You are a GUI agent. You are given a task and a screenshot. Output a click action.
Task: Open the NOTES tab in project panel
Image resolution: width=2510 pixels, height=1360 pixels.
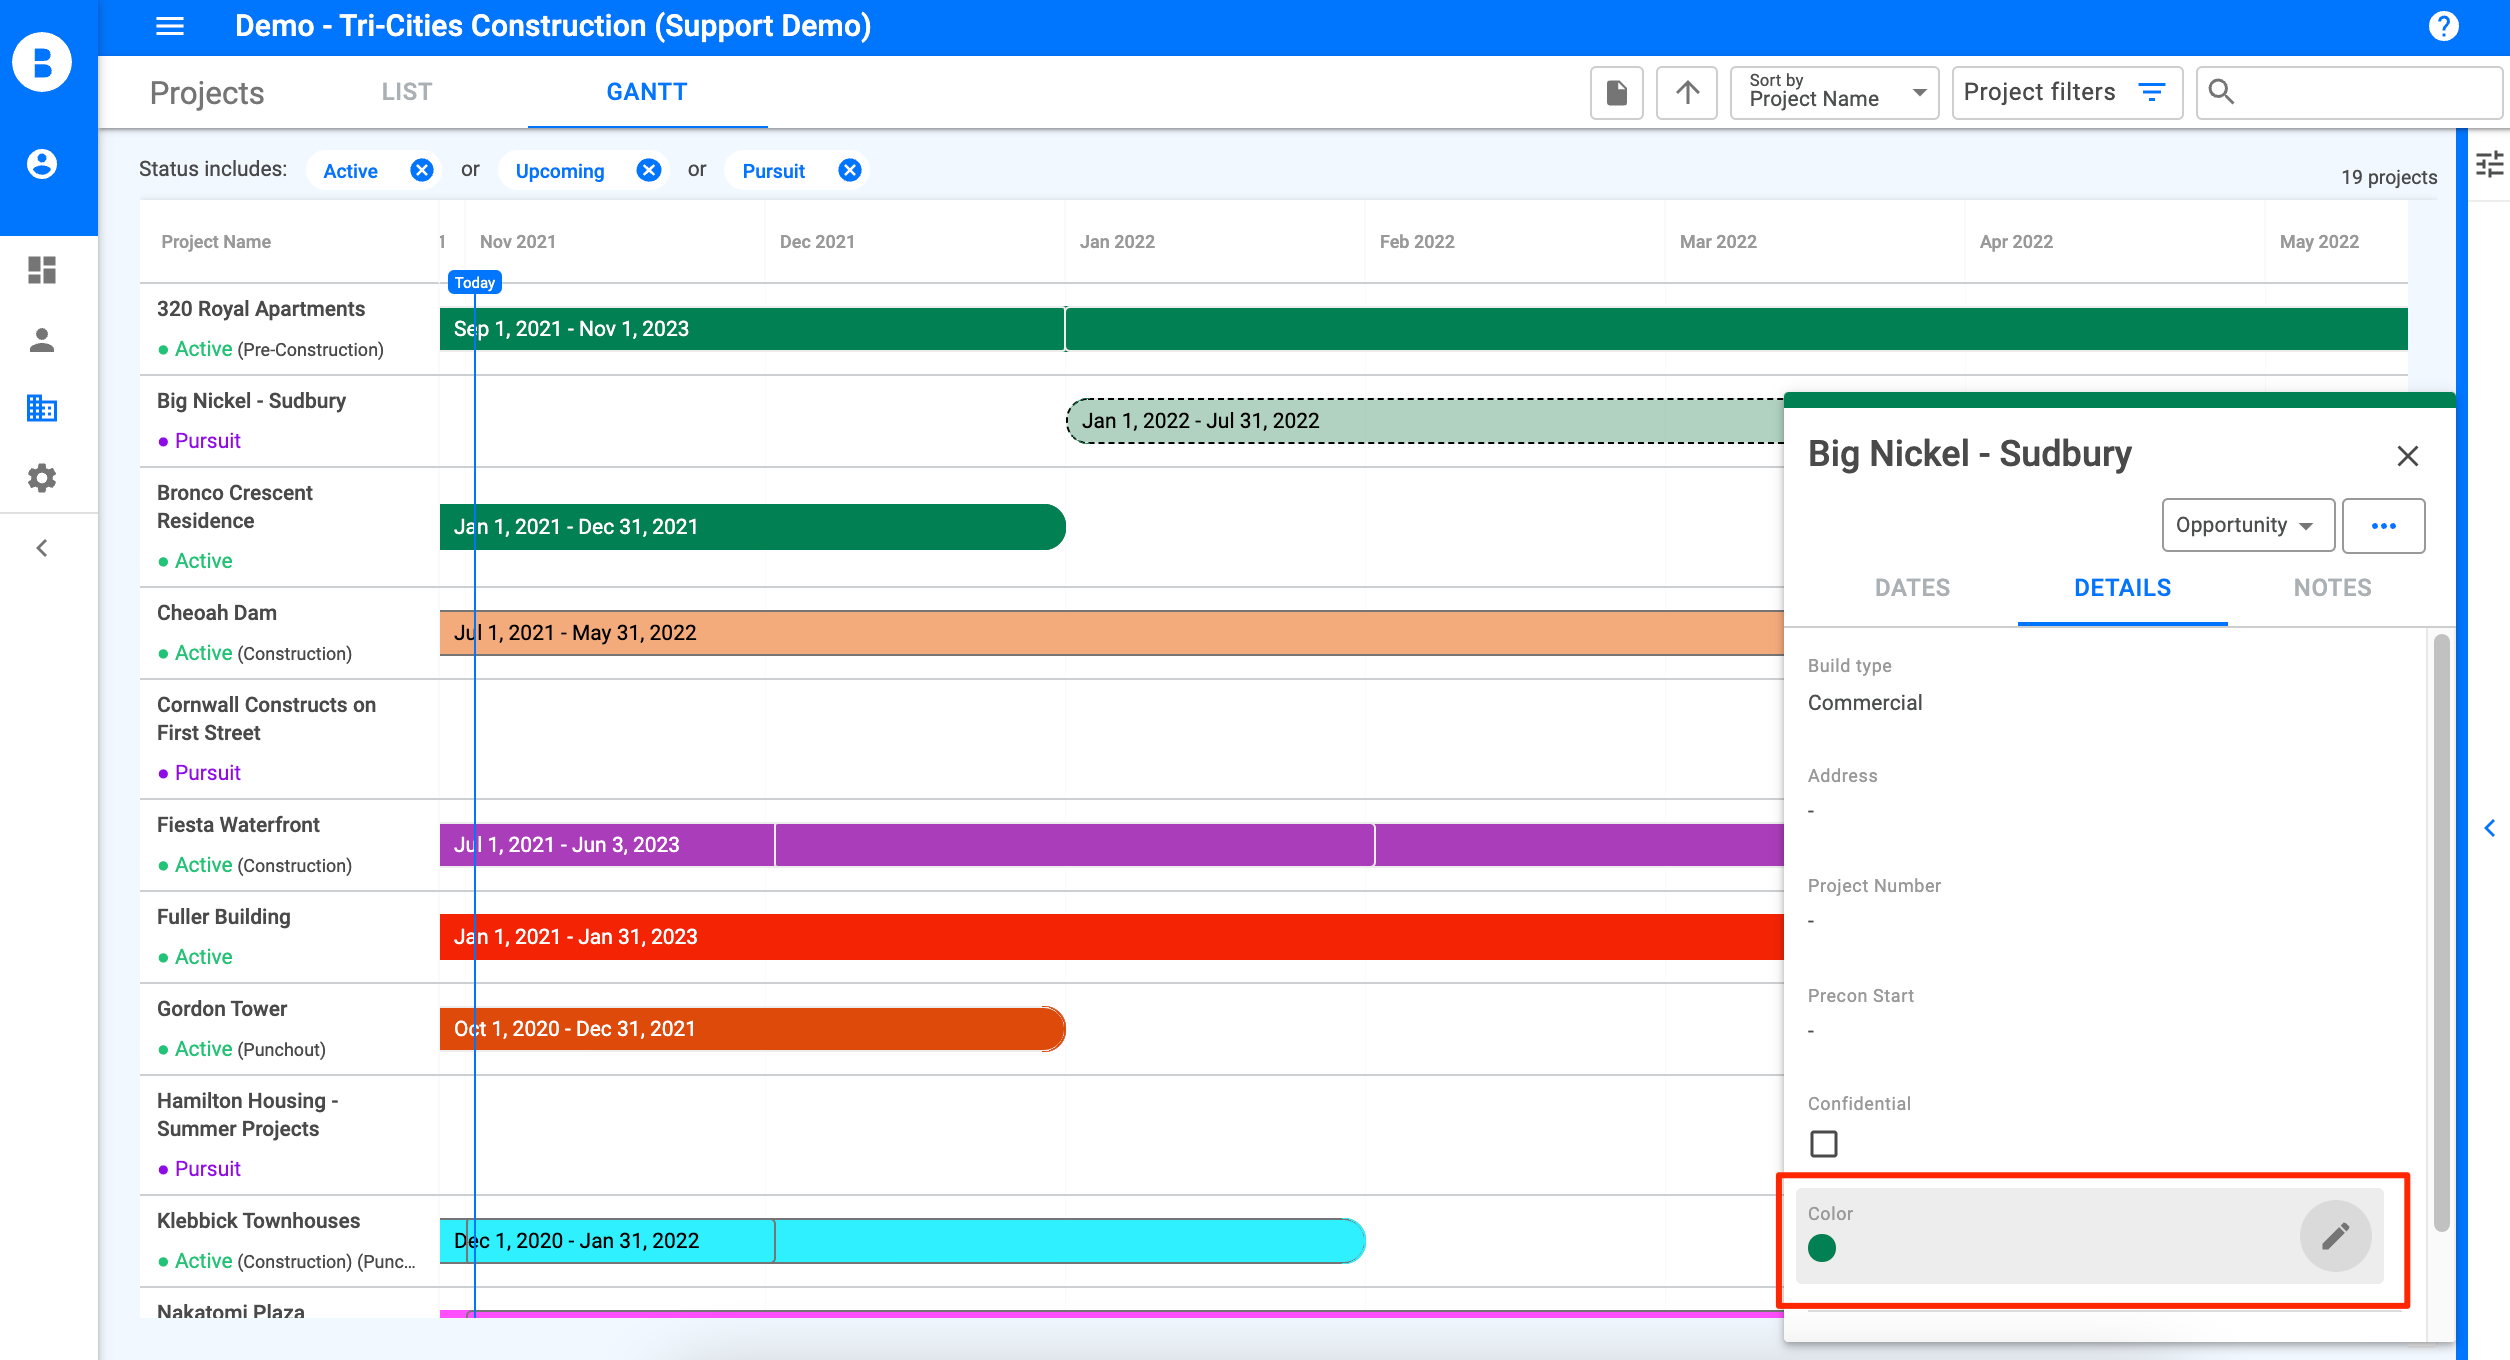2331,588
